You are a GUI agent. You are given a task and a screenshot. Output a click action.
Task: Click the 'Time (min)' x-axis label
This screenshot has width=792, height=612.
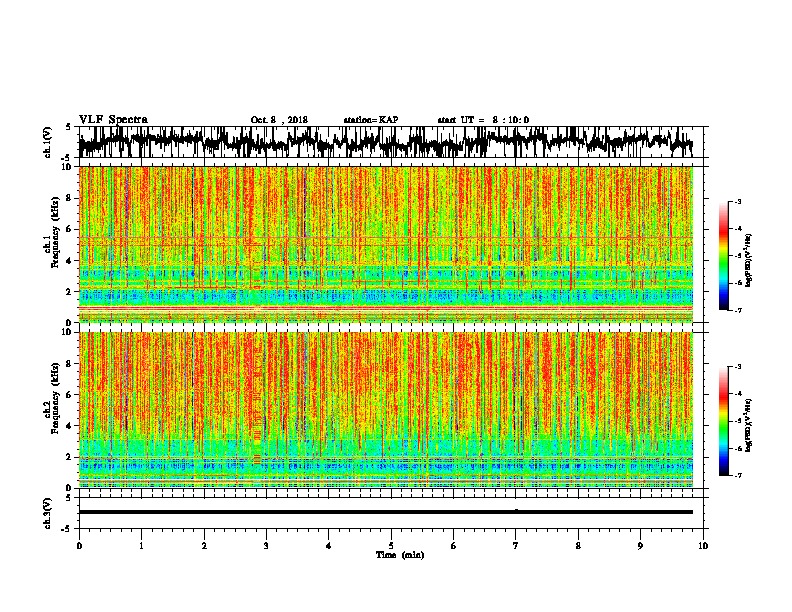click(400, 555)
